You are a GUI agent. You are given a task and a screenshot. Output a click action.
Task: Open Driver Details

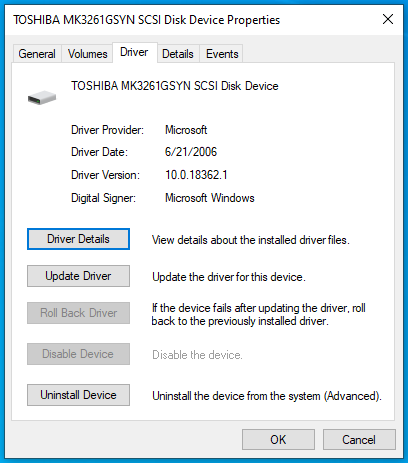point(78,239)
